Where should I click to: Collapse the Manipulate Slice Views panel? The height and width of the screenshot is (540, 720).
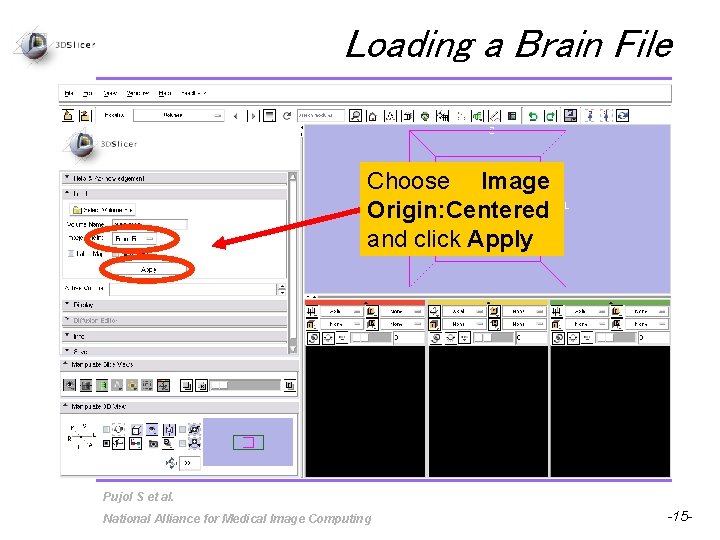coord(180,365)
